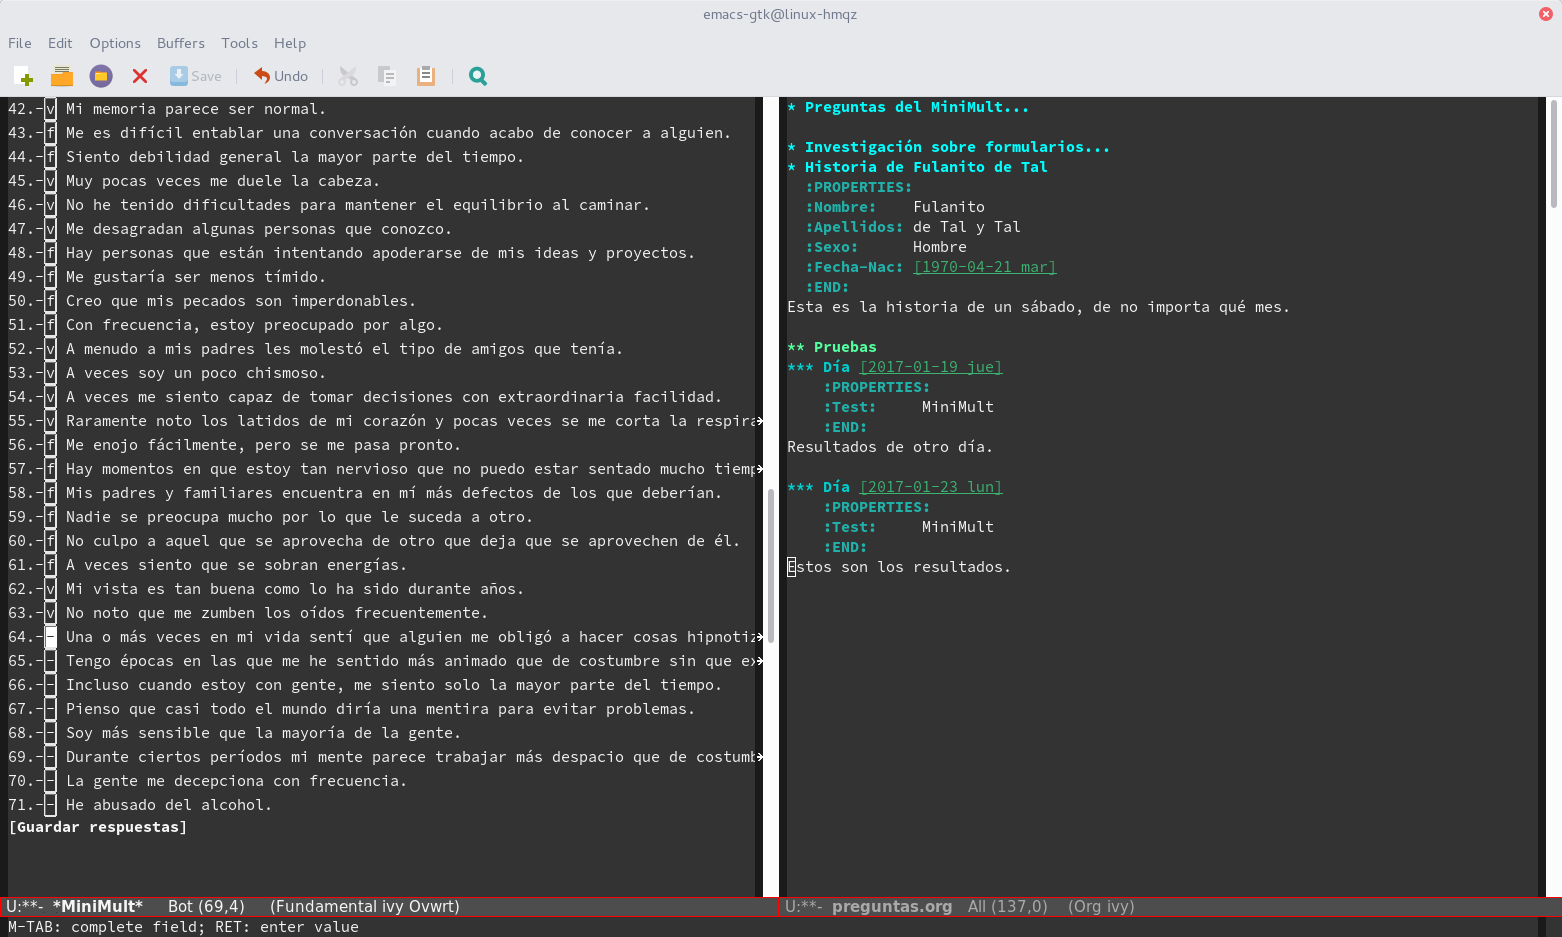This screenshot has height=937, width=1562.
Task: Click '(Fundamental ivy Ovwrt)' mode indicator
Action: pos(365,906)
